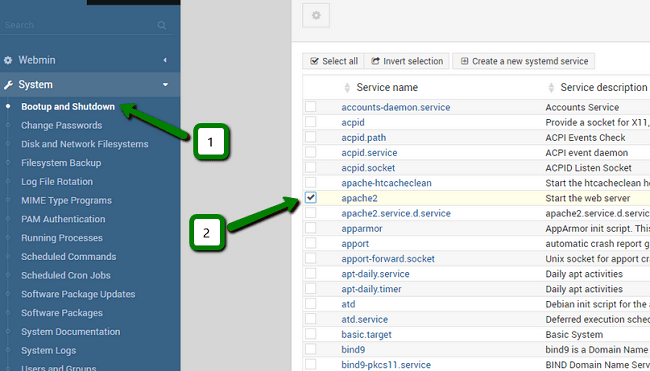Sort by Service description column arrows
The width and height of the screenshot is (650, 371).
(x=551, y=87)
